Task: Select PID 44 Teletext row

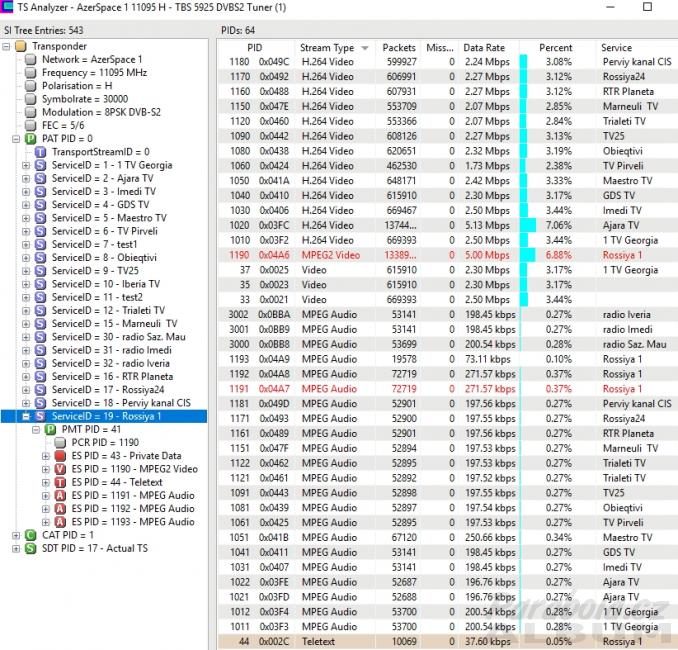Action: 448,642
